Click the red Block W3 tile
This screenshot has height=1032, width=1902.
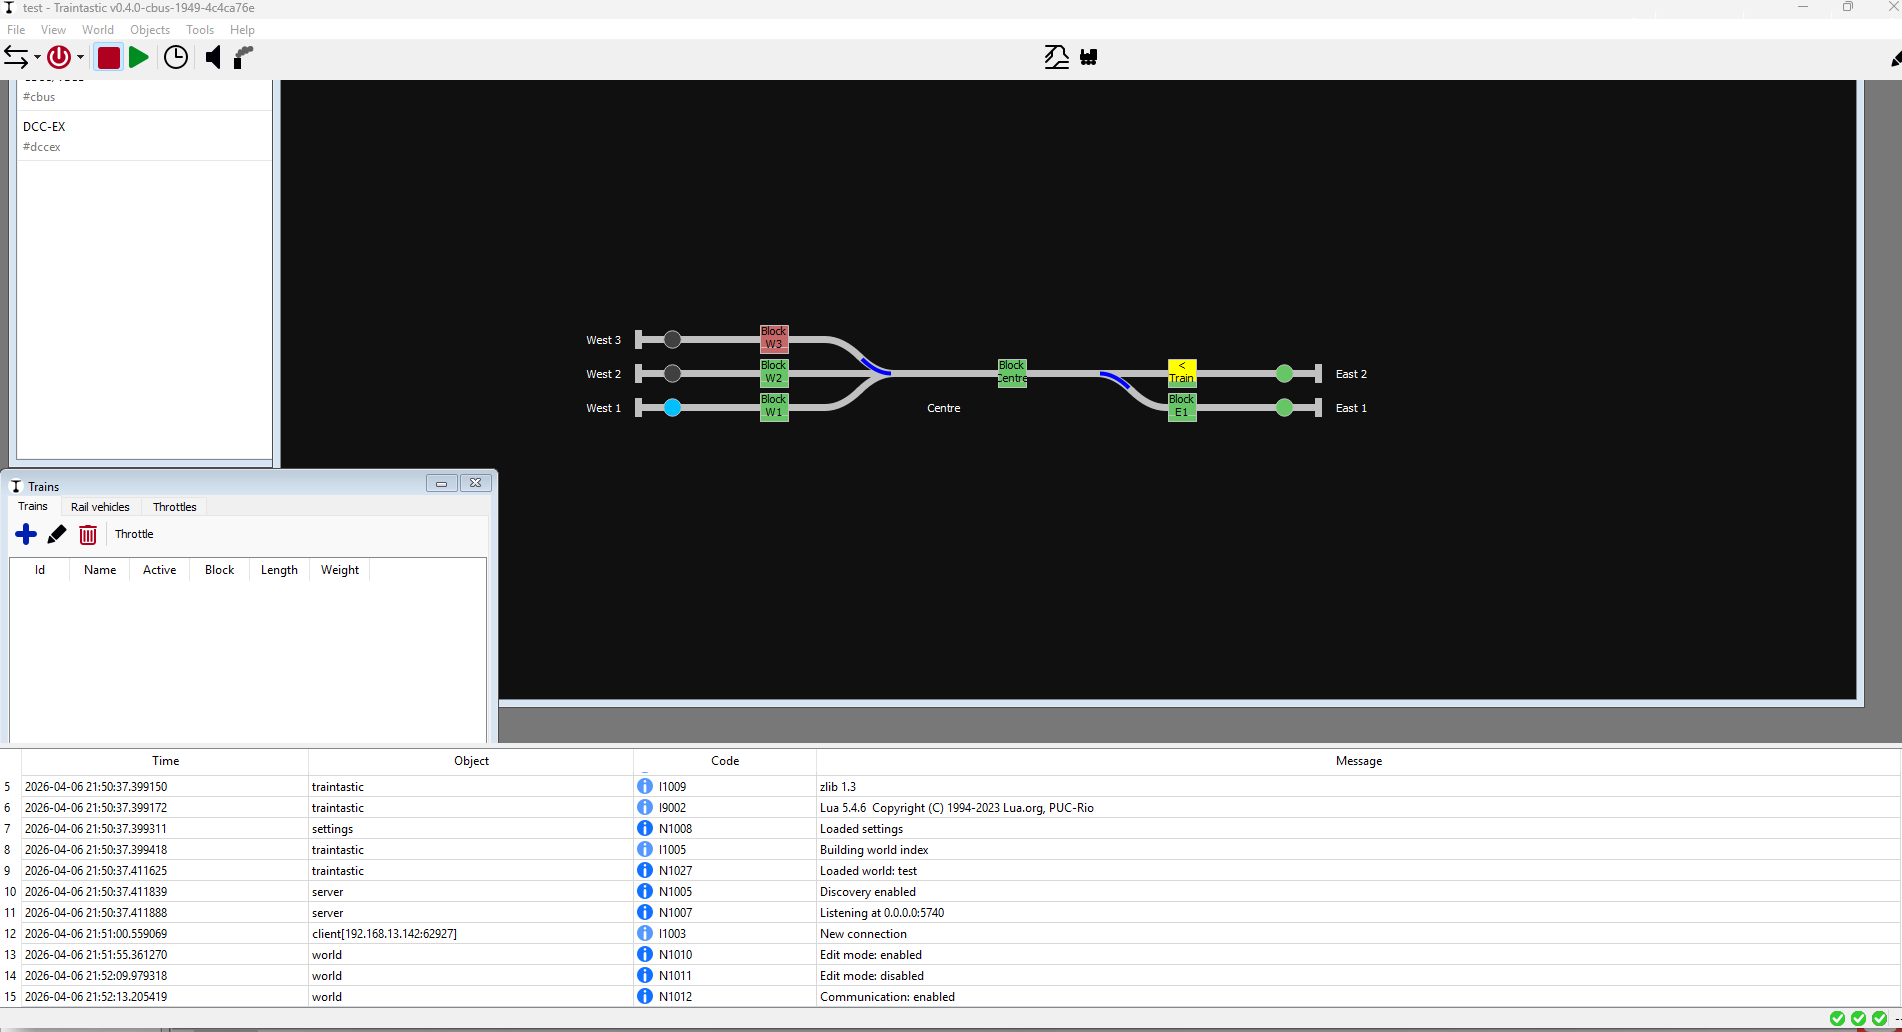[774, 338]
